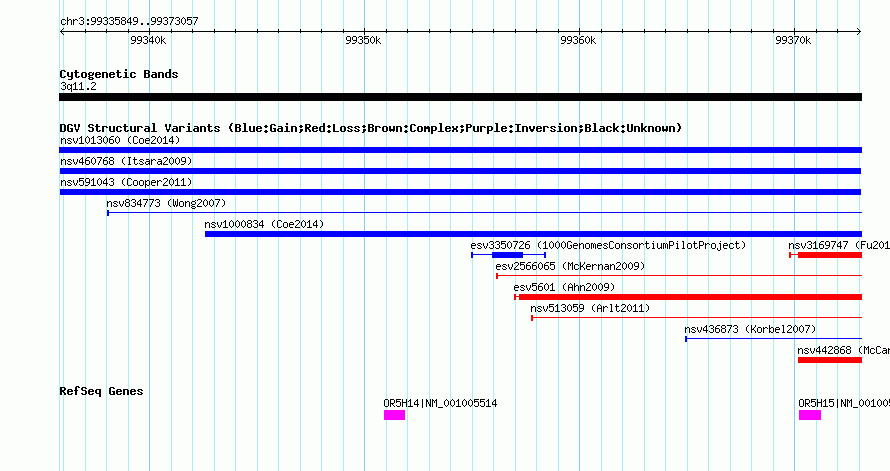Click the OR5H15 magenta gene box

click(810, 415)
